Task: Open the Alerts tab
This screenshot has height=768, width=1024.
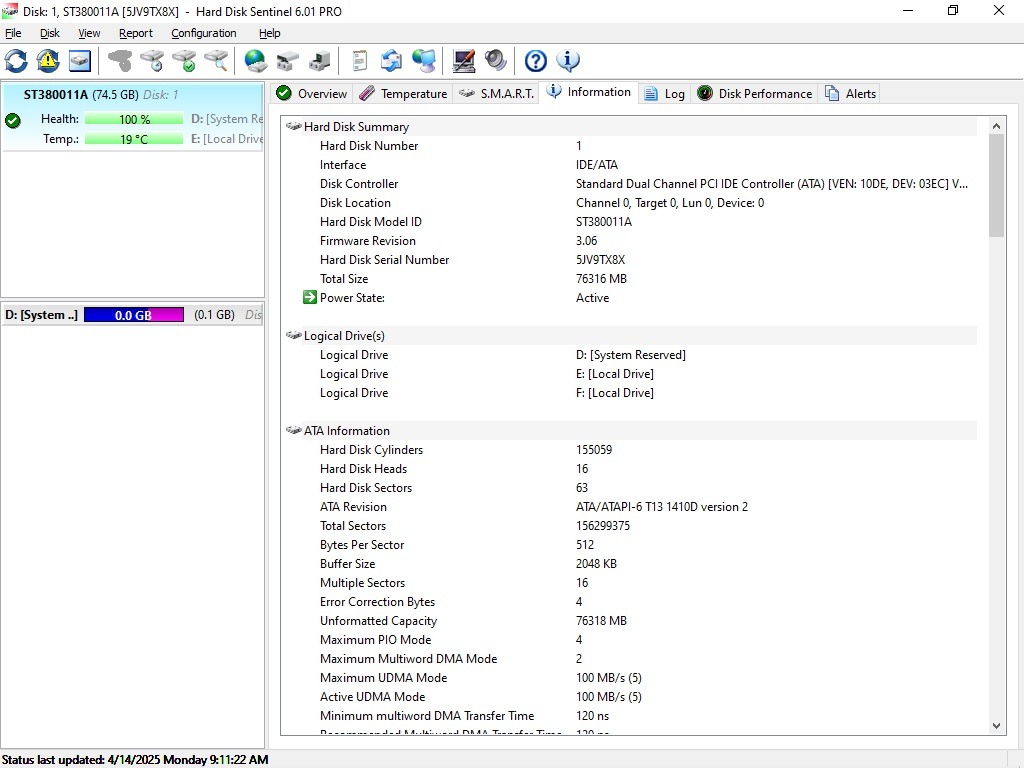Action: click(850, 93)
